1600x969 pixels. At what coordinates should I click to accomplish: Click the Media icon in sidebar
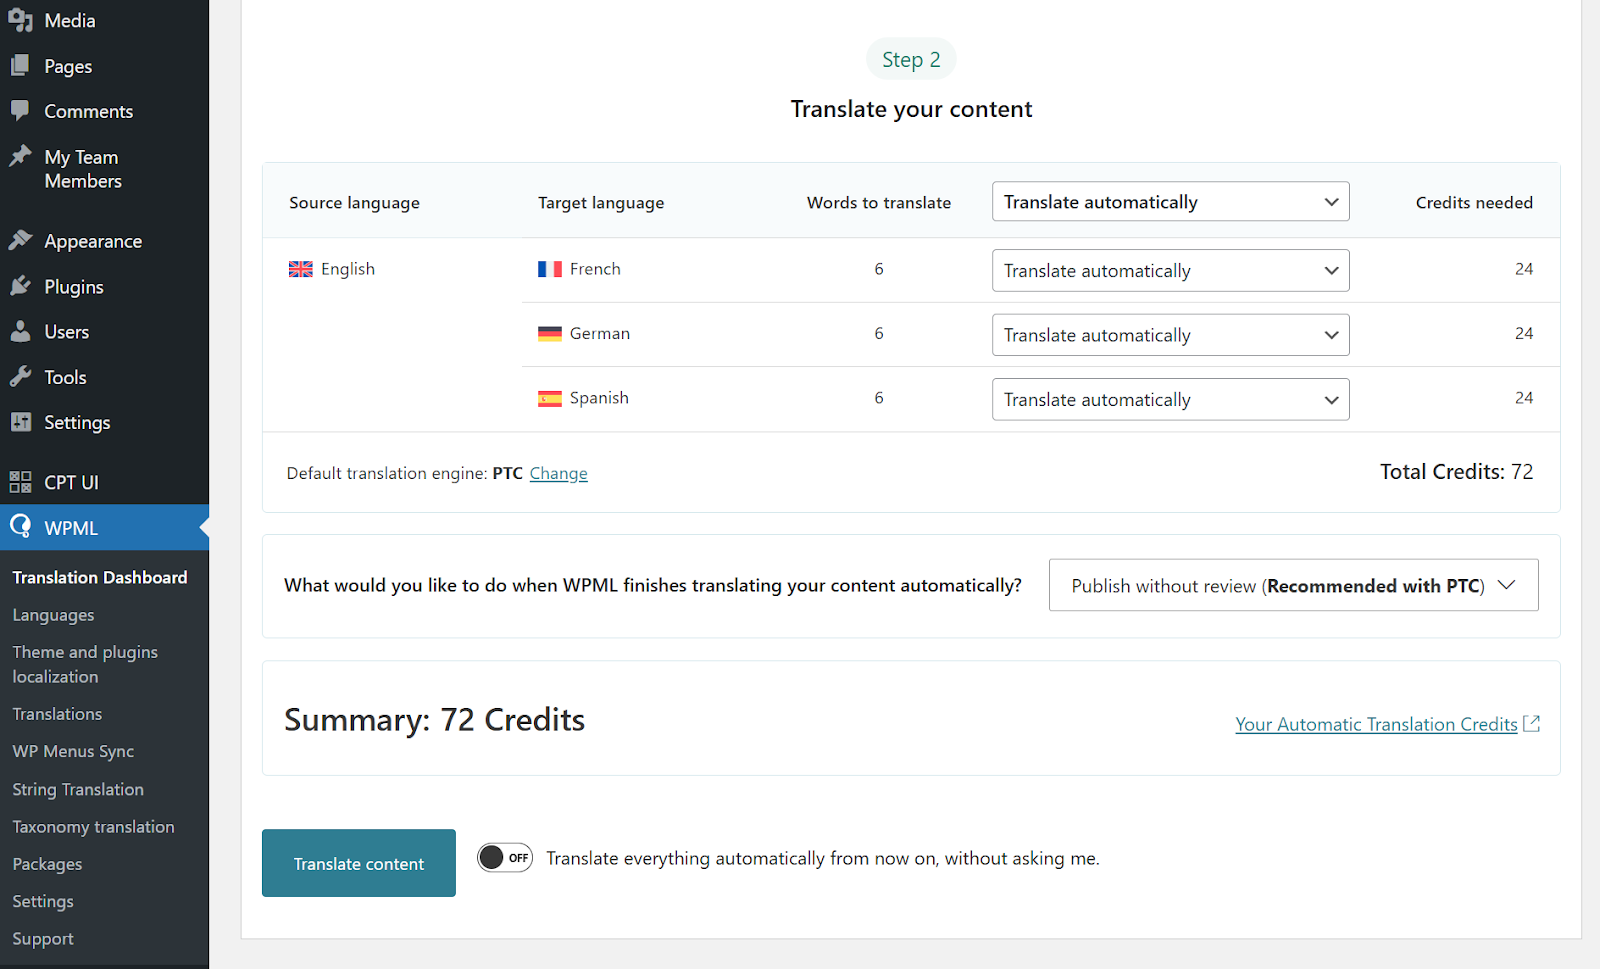20,20
